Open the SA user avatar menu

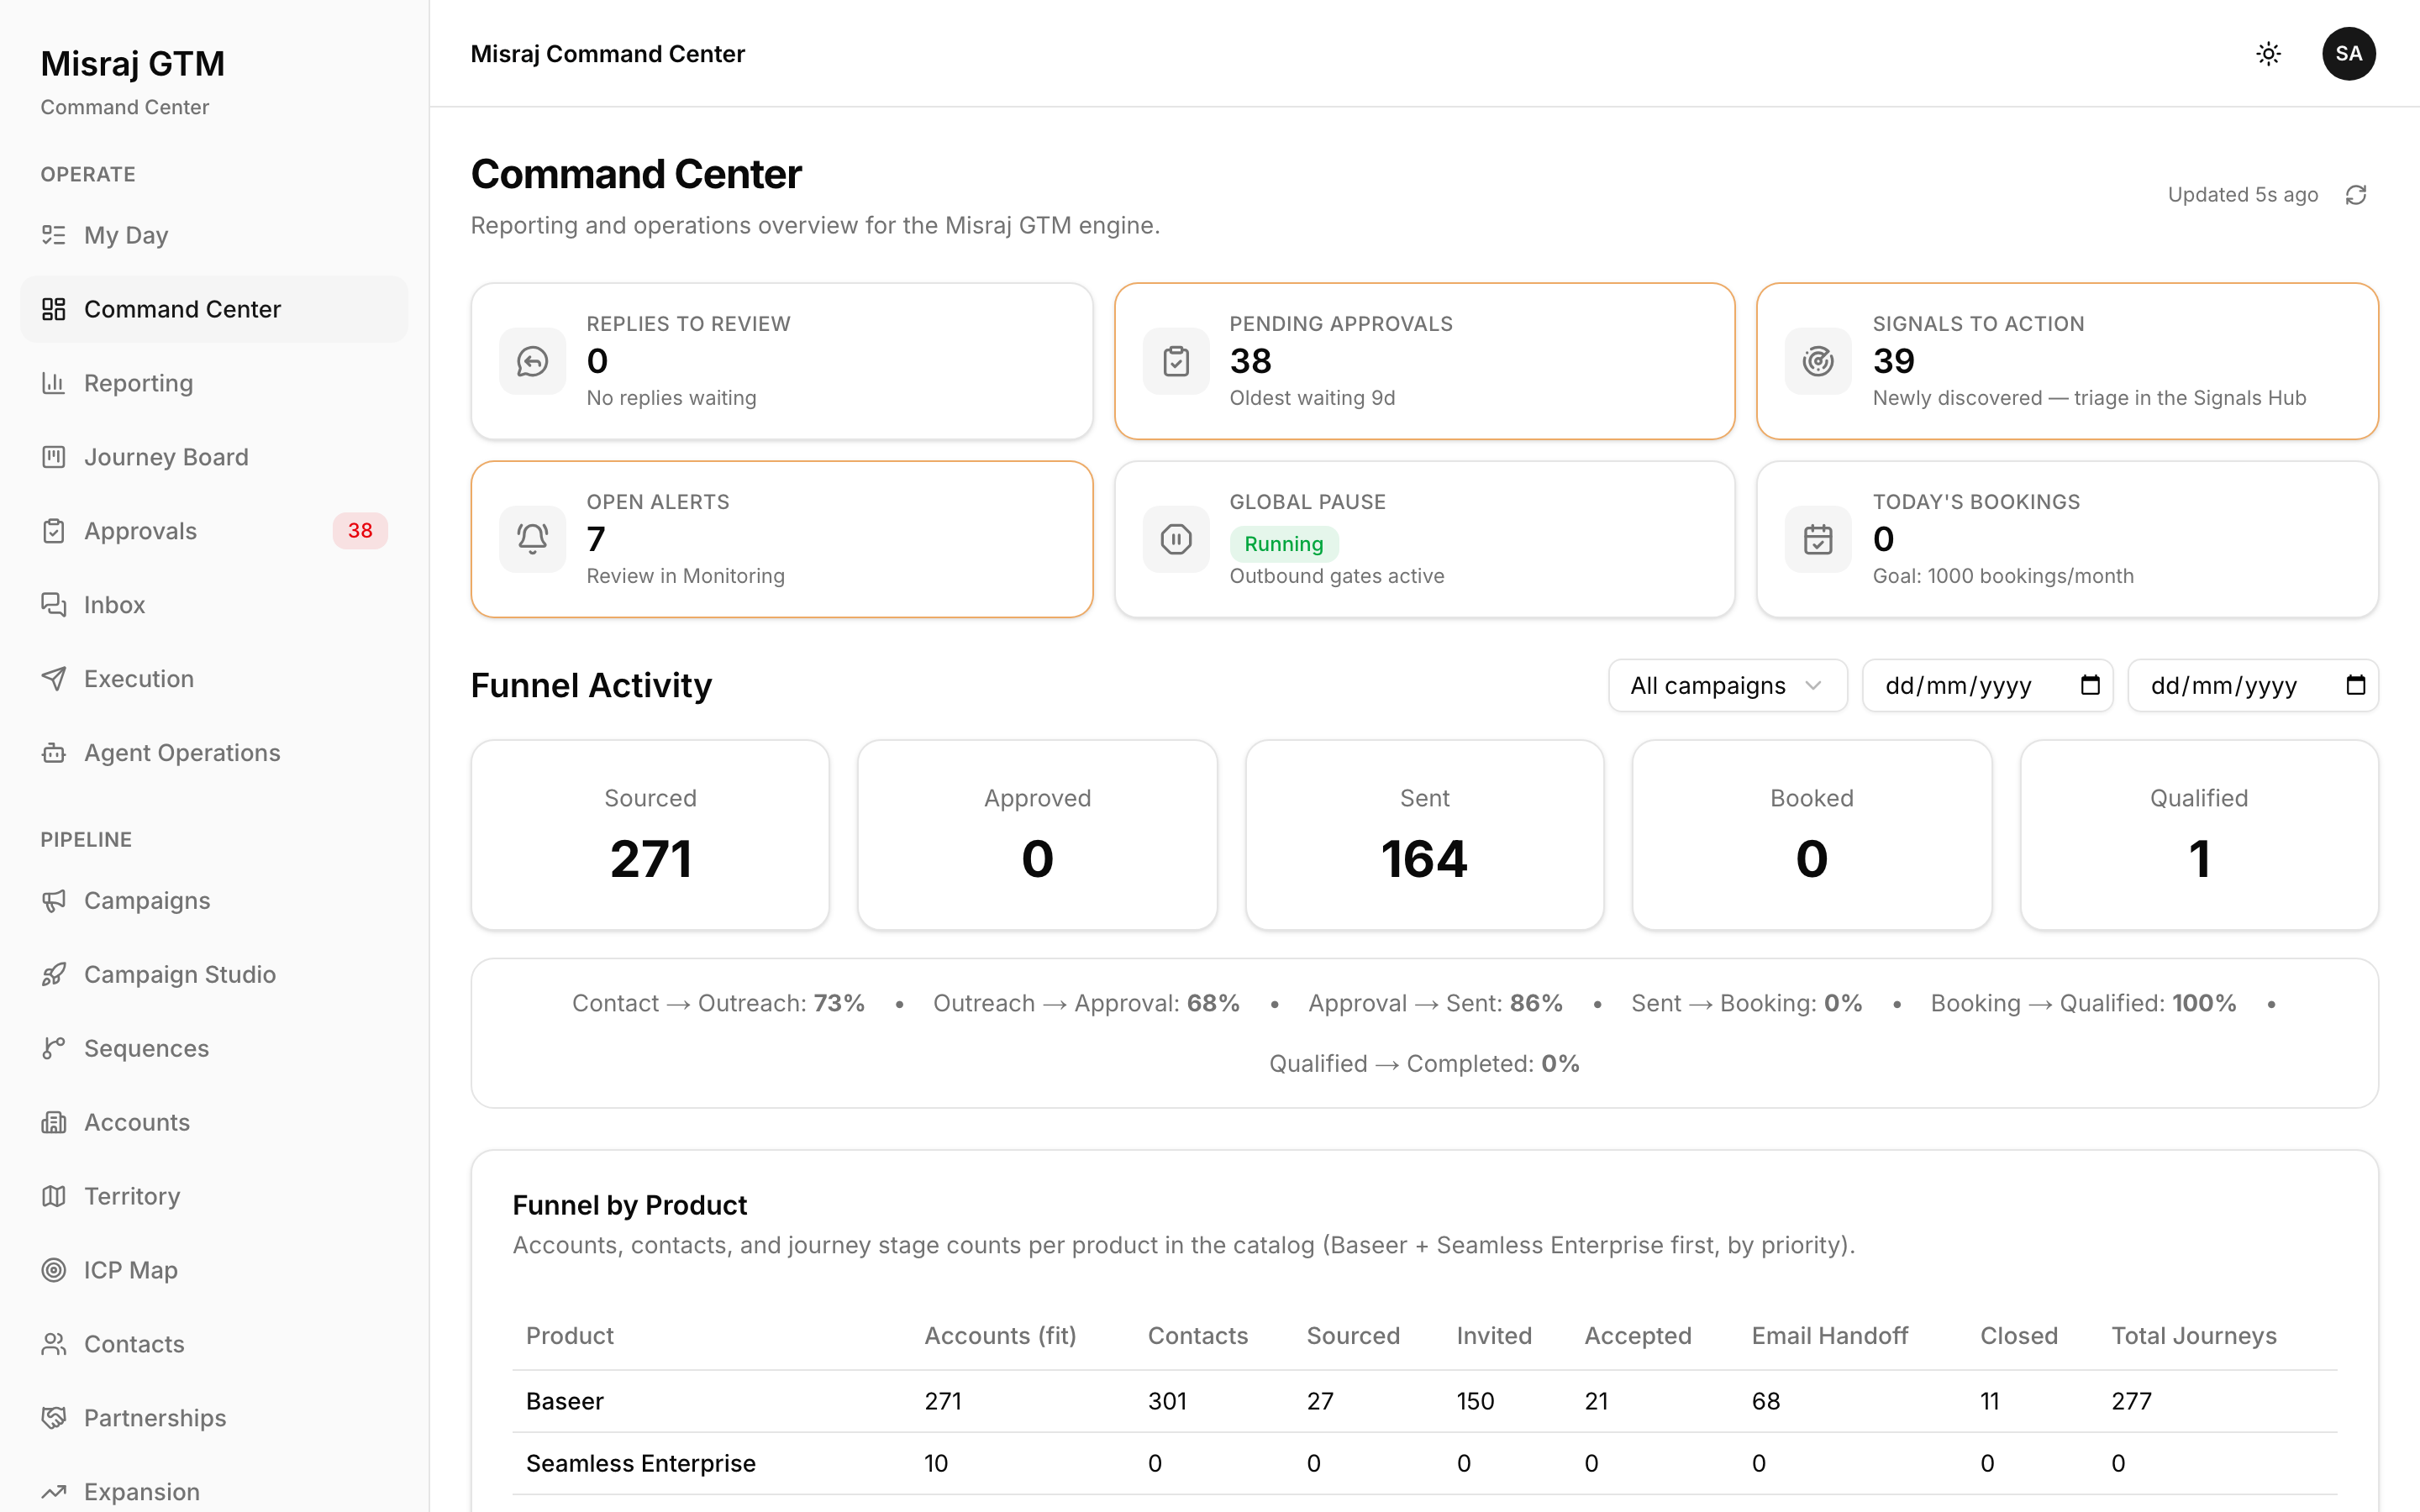(2348, 54)
